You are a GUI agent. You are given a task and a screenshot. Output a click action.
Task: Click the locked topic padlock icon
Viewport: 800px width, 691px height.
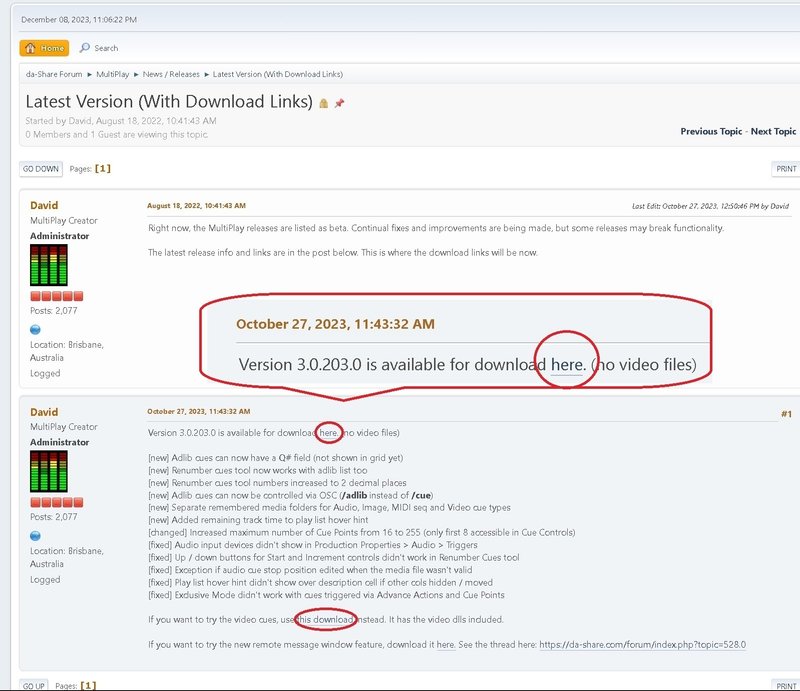[x=322, y=102]
